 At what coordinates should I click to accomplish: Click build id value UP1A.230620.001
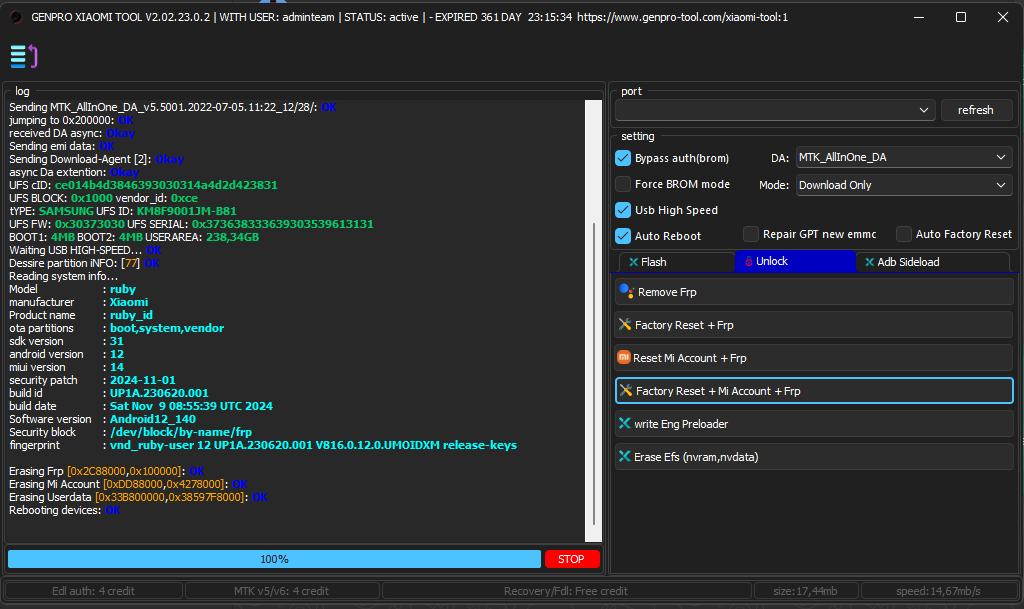[159, 393]
